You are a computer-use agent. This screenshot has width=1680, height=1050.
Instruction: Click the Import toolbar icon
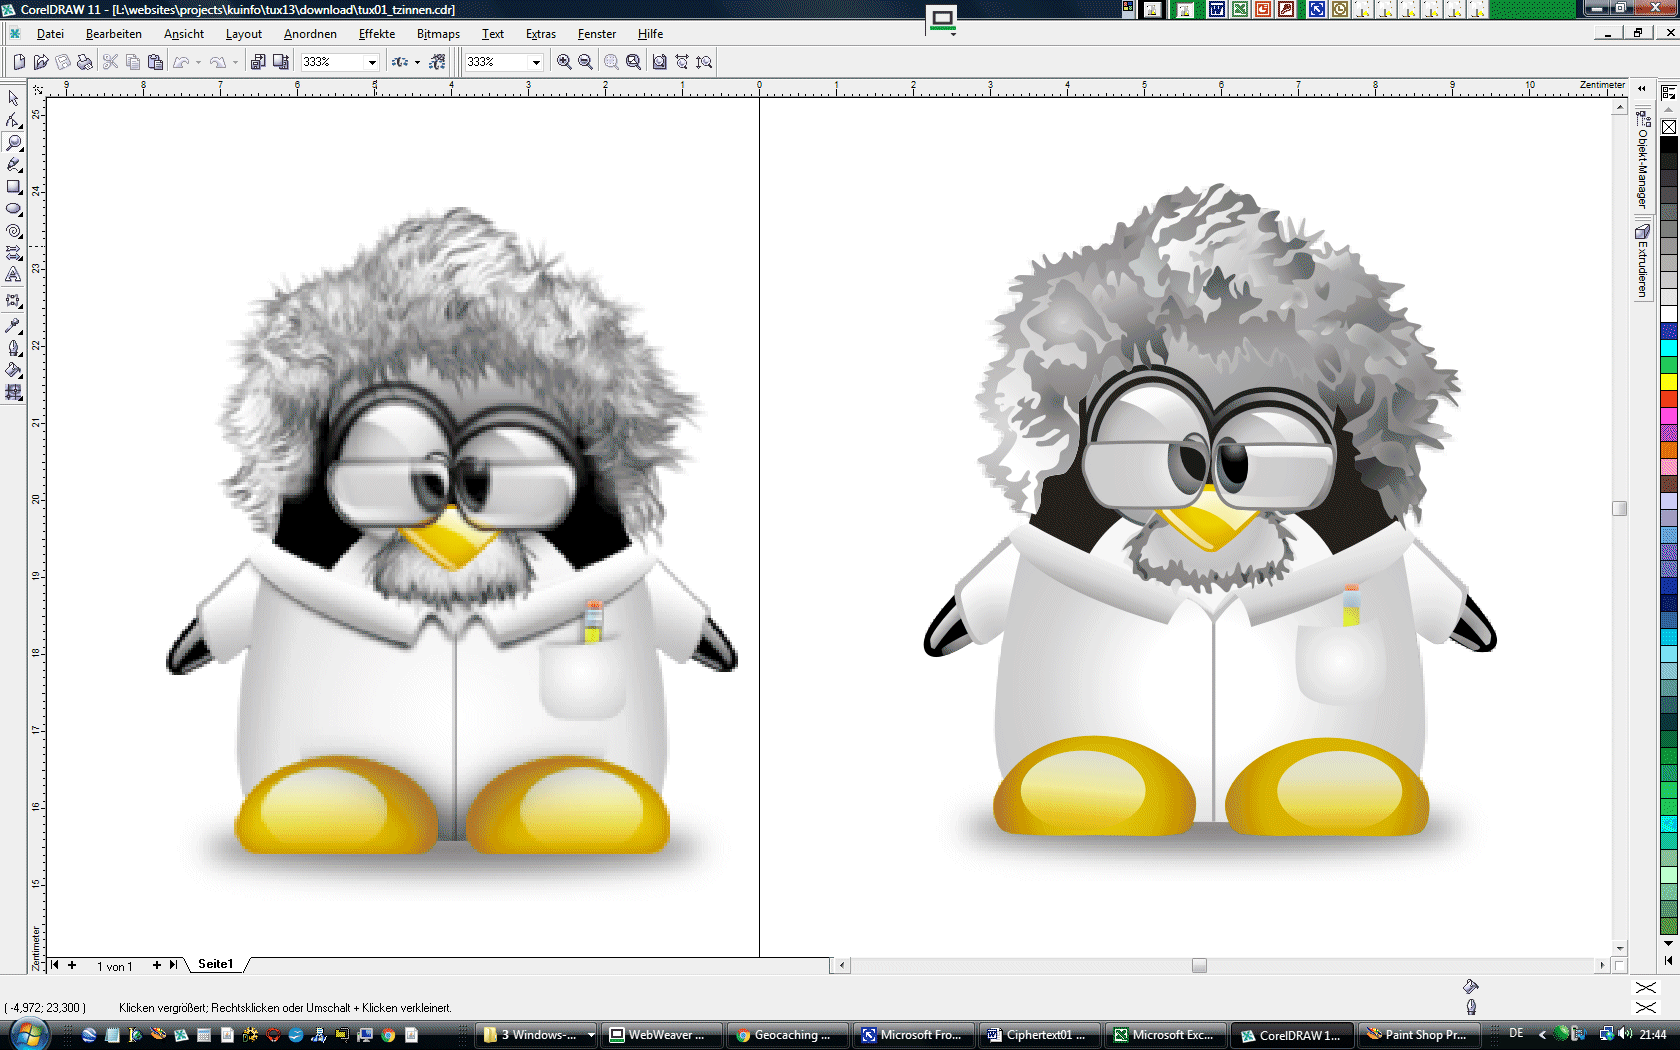pyautogui.click(x=258, y=62)
